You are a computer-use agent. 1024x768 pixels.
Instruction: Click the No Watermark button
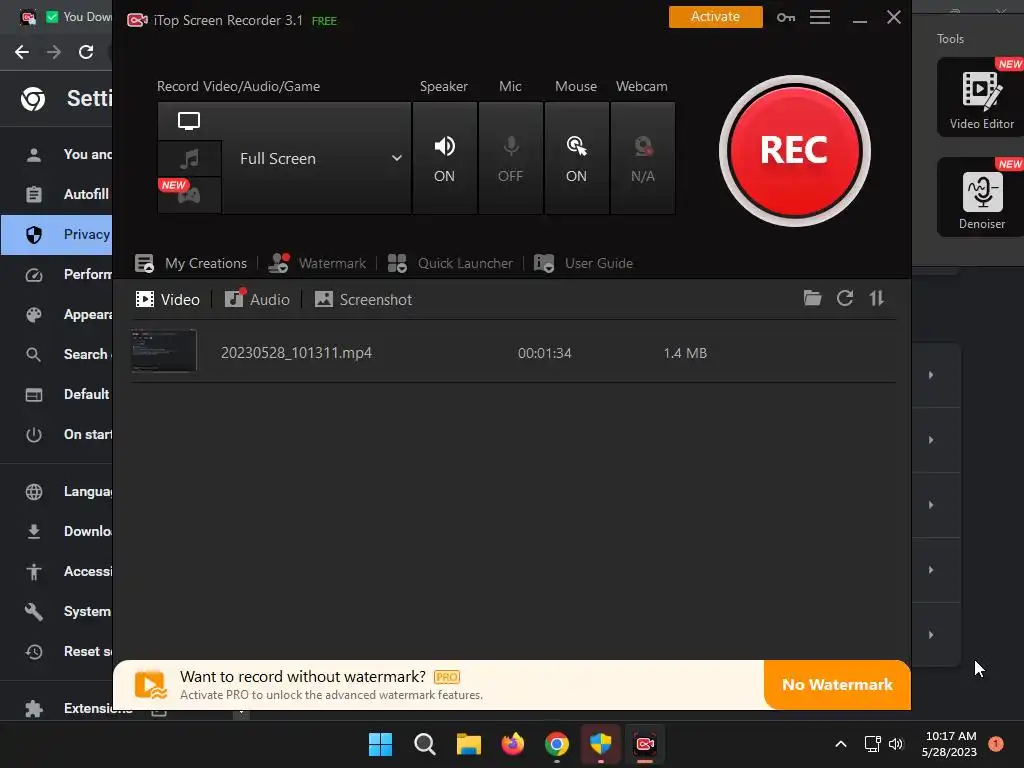(837, 684)
